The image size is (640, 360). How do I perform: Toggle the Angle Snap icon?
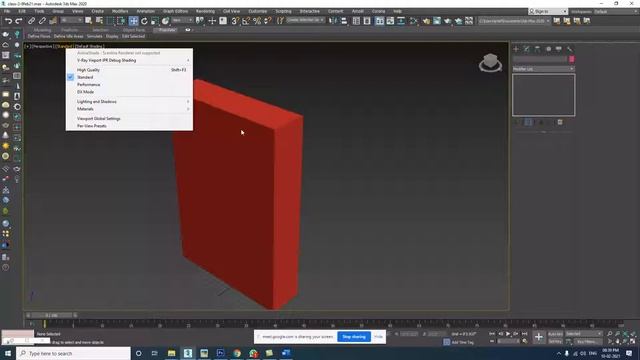click(246, 20)
